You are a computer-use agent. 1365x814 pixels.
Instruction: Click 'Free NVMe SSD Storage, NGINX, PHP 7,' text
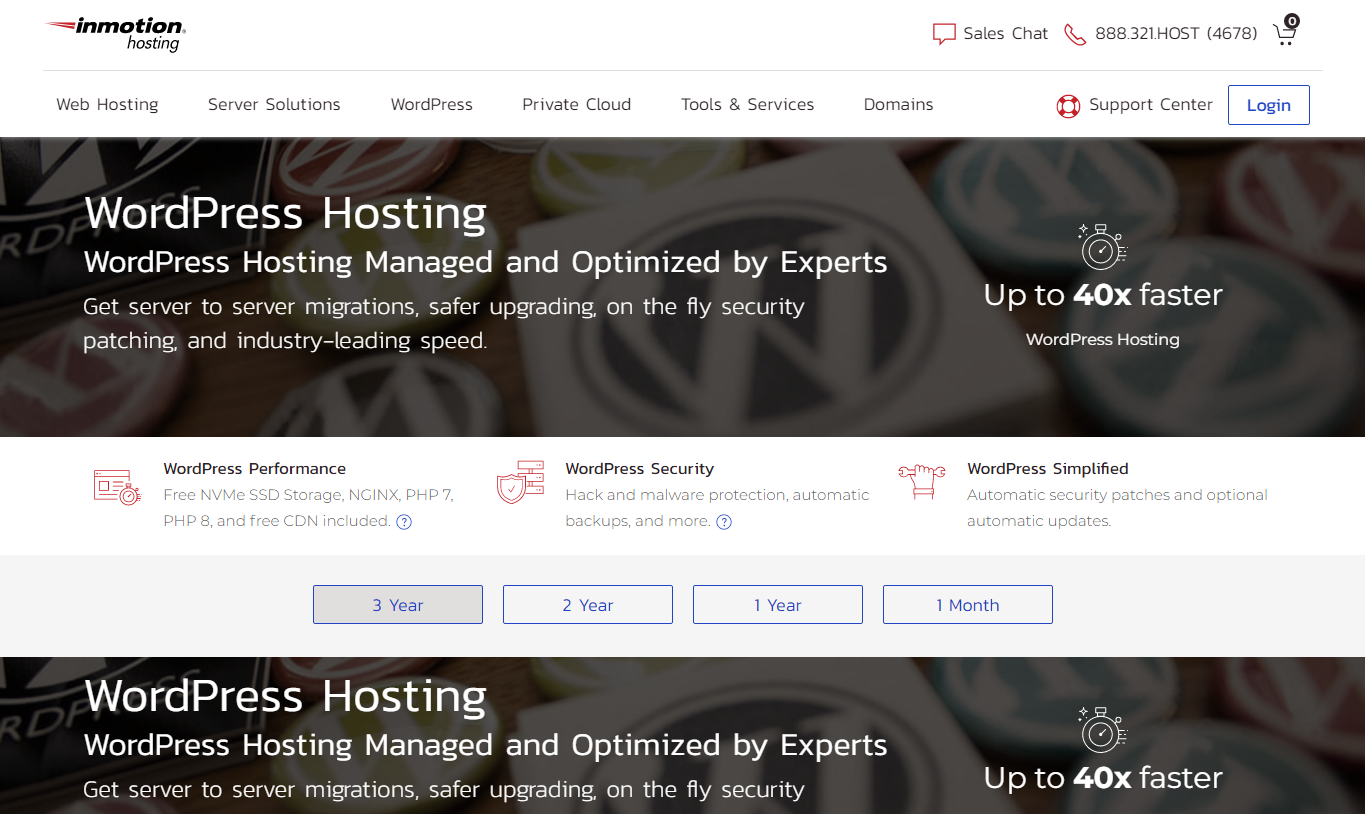[308, 495]
